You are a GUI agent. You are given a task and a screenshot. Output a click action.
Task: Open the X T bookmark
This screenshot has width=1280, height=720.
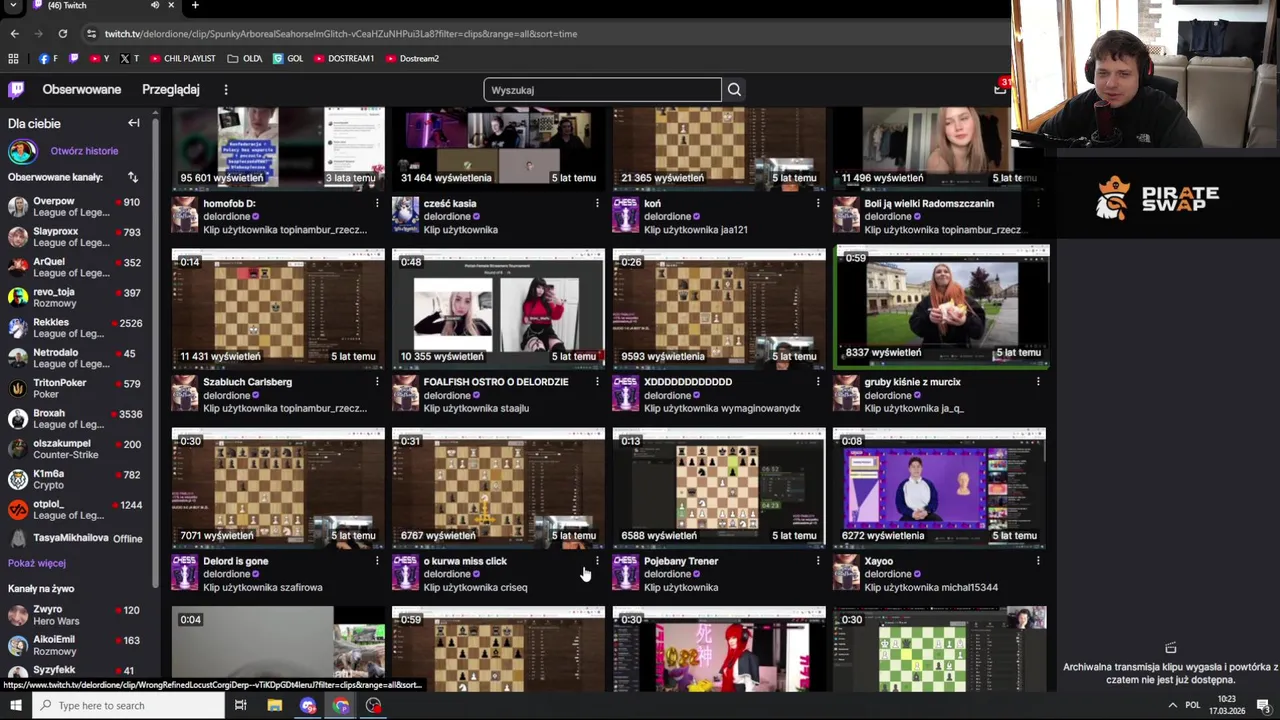click(x=129, y=59)
